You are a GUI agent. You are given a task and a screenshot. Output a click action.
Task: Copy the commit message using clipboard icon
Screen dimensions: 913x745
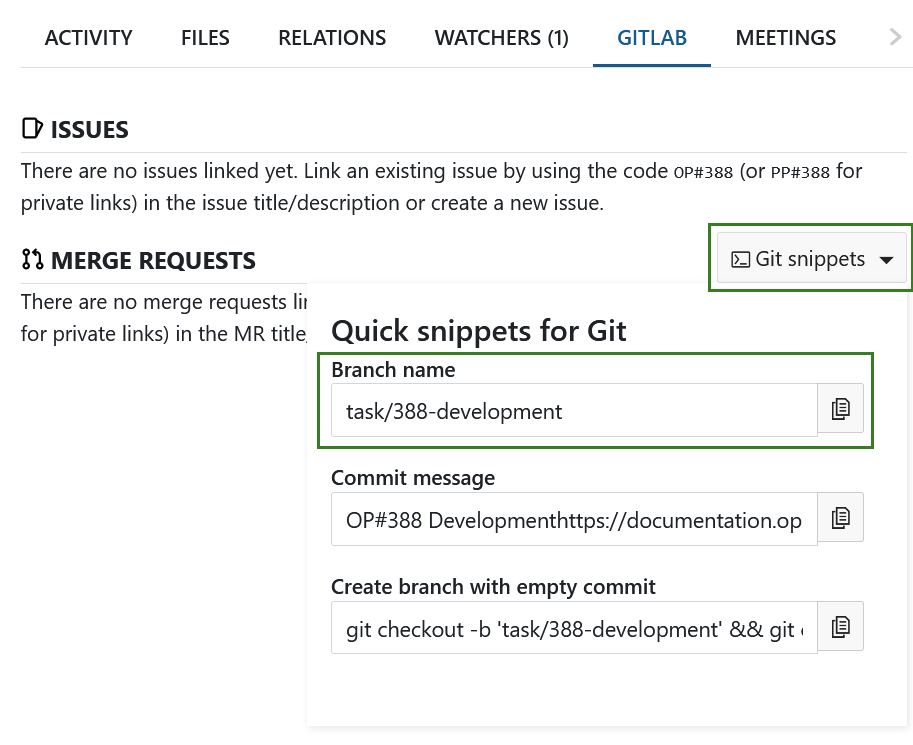coord(840,517)
